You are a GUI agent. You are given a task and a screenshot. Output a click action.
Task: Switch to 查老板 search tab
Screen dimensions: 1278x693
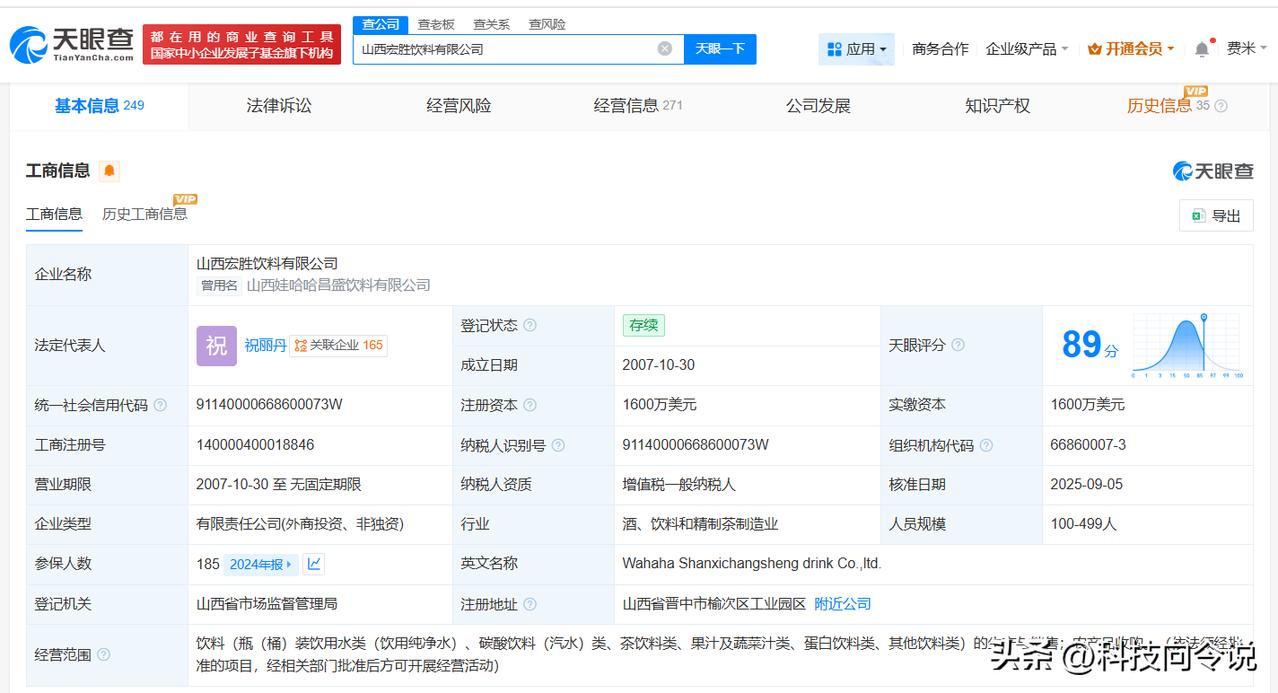(x=436, y=24)
